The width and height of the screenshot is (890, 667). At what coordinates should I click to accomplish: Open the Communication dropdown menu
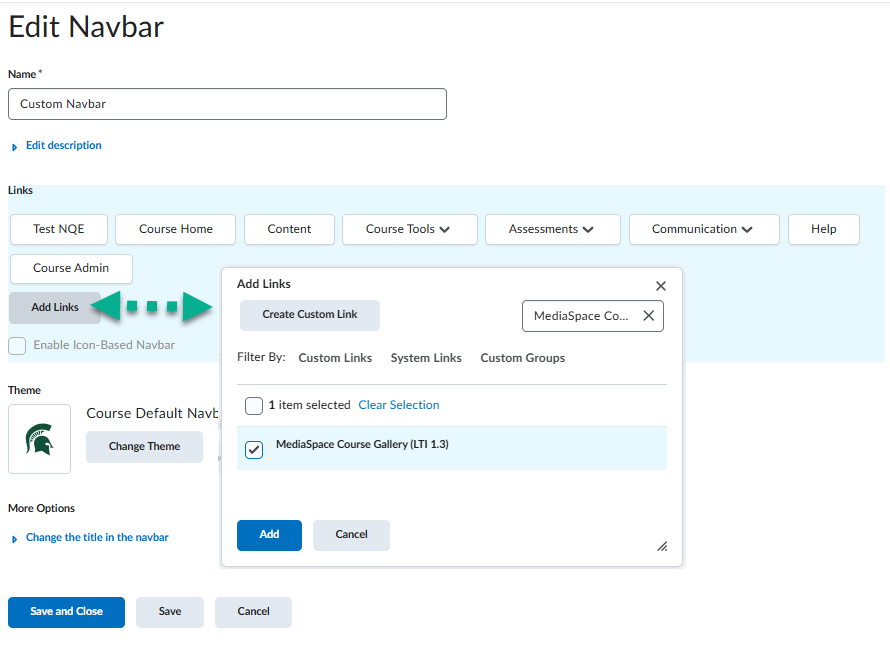point(701,229)
